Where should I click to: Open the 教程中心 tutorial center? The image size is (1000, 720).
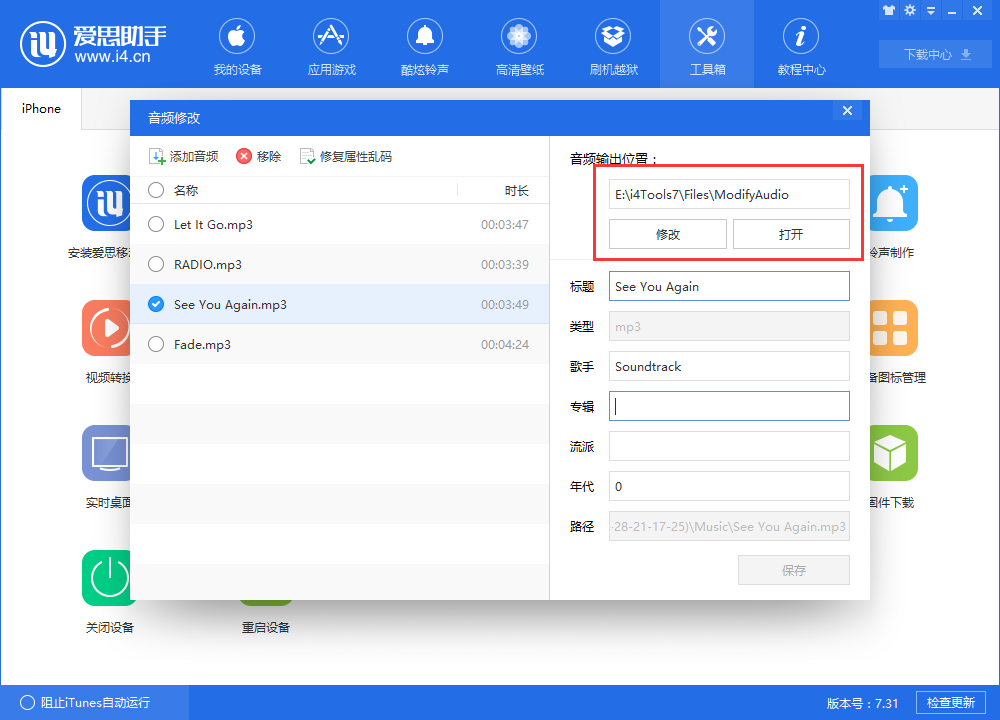pyautogui.click(x=801, y=45)
